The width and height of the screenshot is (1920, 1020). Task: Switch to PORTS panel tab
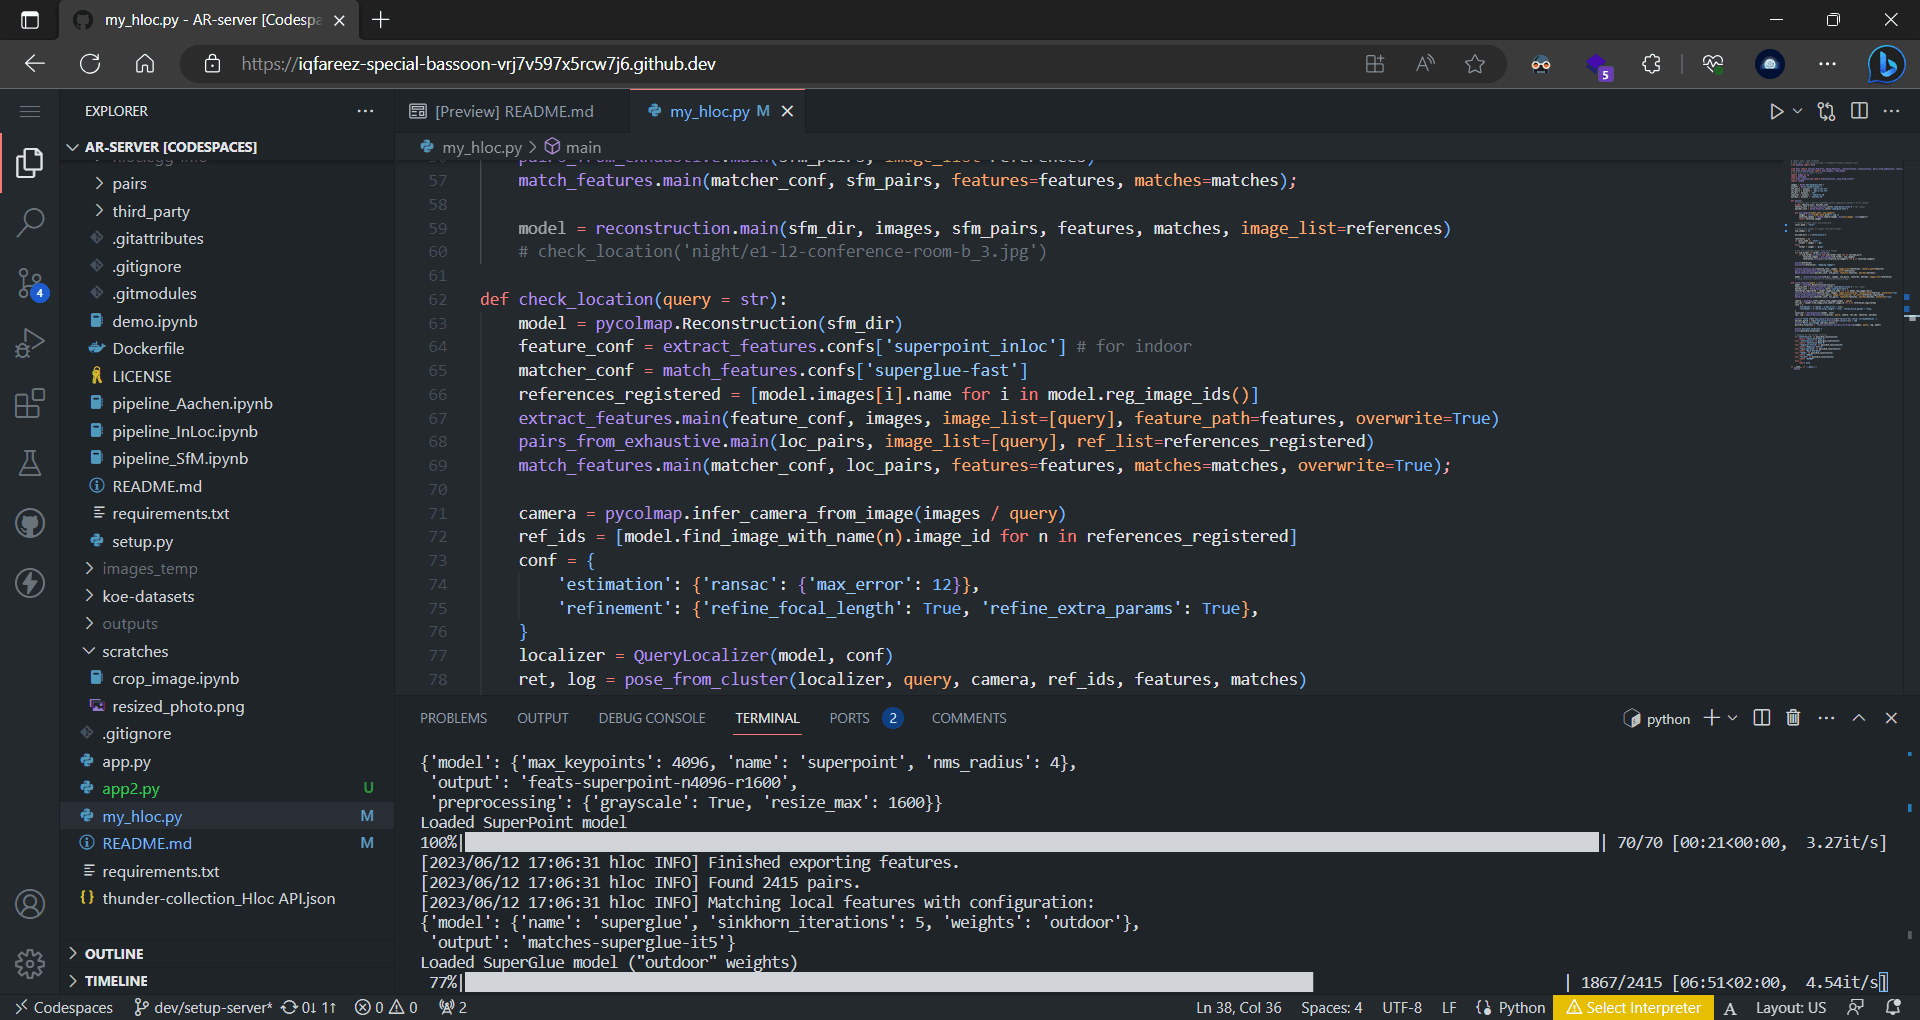click(x=865, y=718)
